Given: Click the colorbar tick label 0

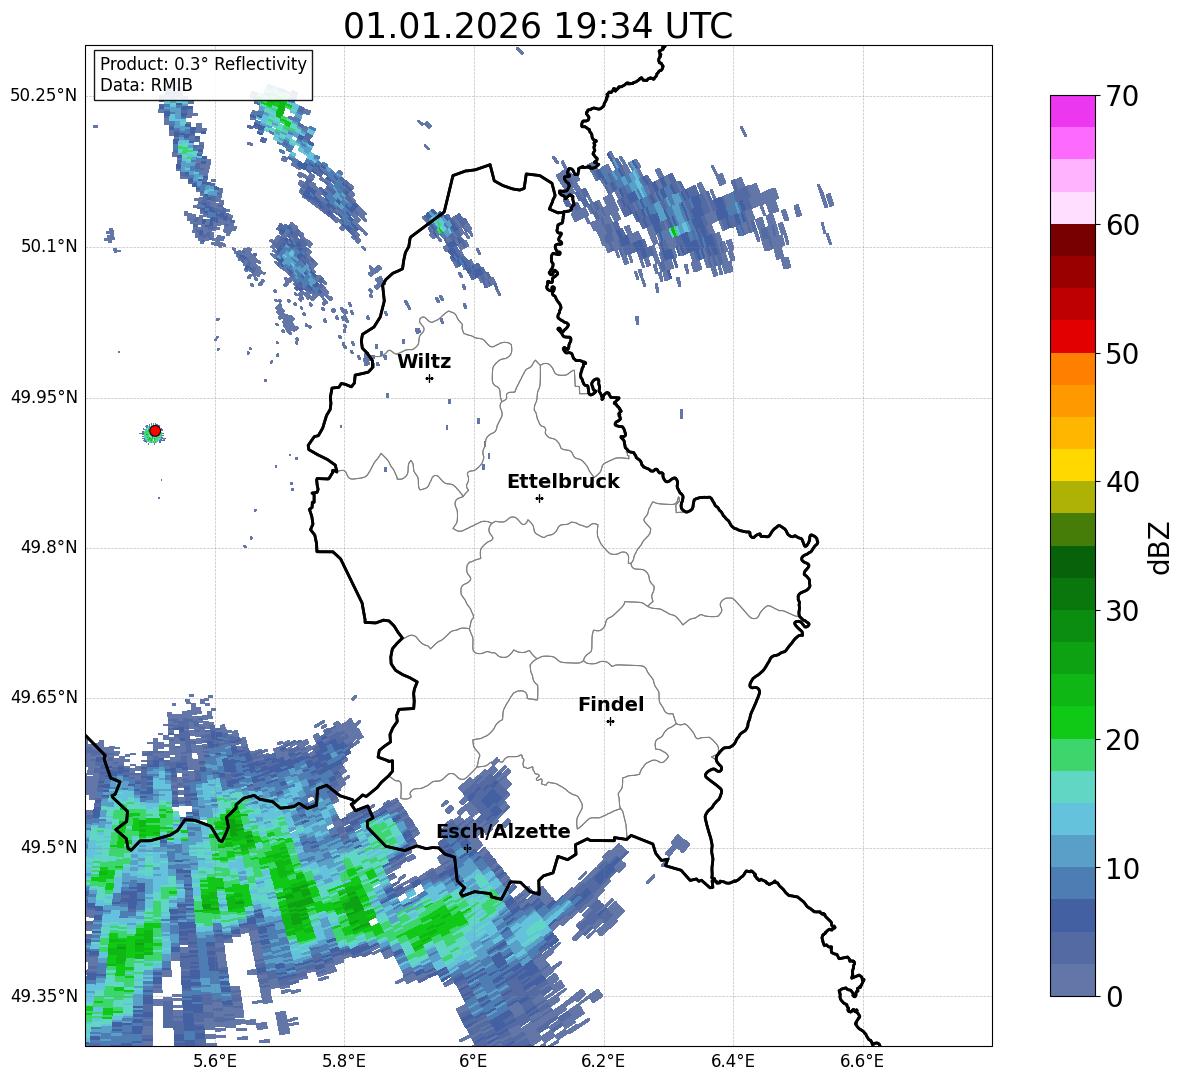Looking at the screenshot, I should point(1114,997).
